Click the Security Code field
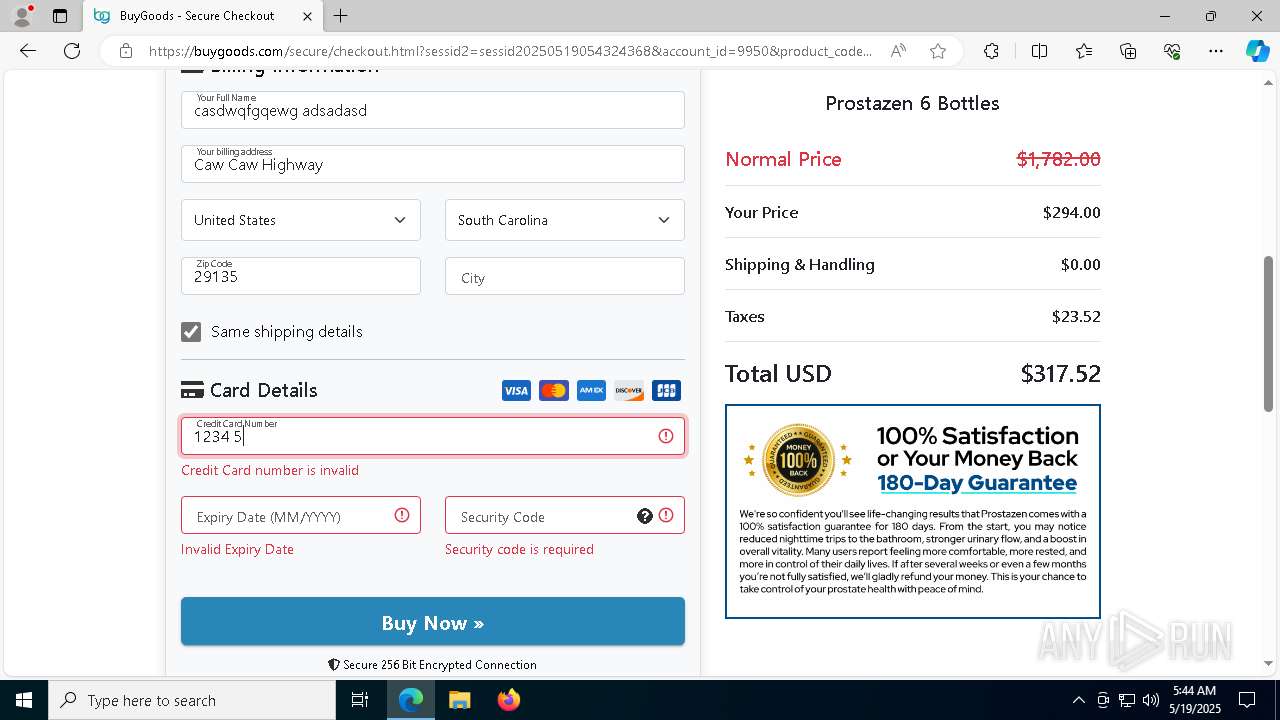This screenshot has height=720, width=1280. pos(565,515)
